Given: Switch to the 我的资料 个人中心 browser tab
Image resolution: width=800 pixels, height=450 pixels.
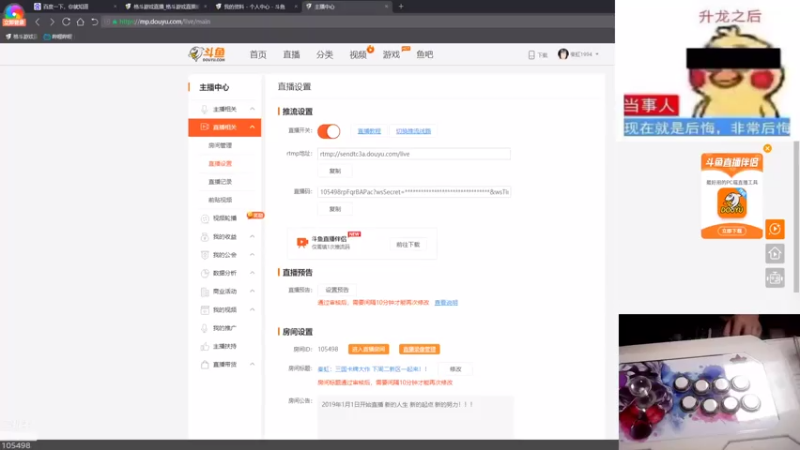Looking at the screenshot, I should [x=255, y=7].
